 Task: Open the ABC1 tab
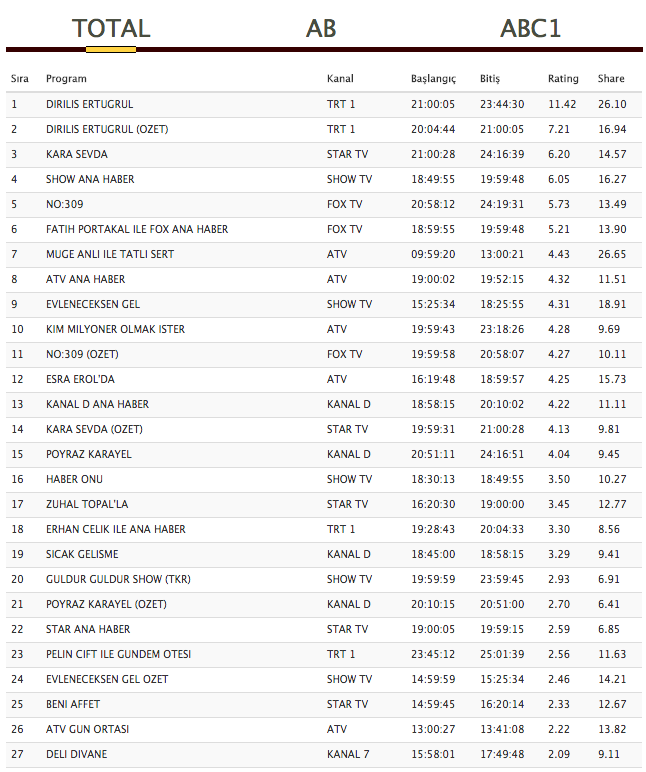530,29
